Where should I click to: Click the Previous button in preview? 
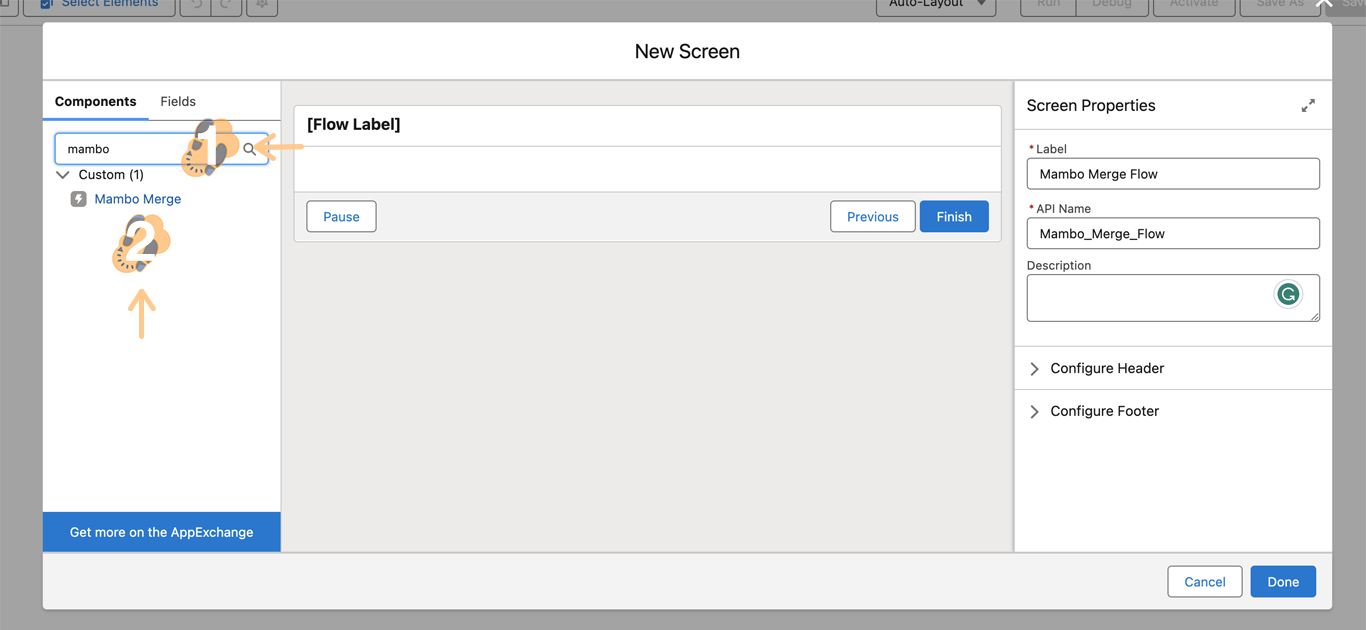(872, 217)
